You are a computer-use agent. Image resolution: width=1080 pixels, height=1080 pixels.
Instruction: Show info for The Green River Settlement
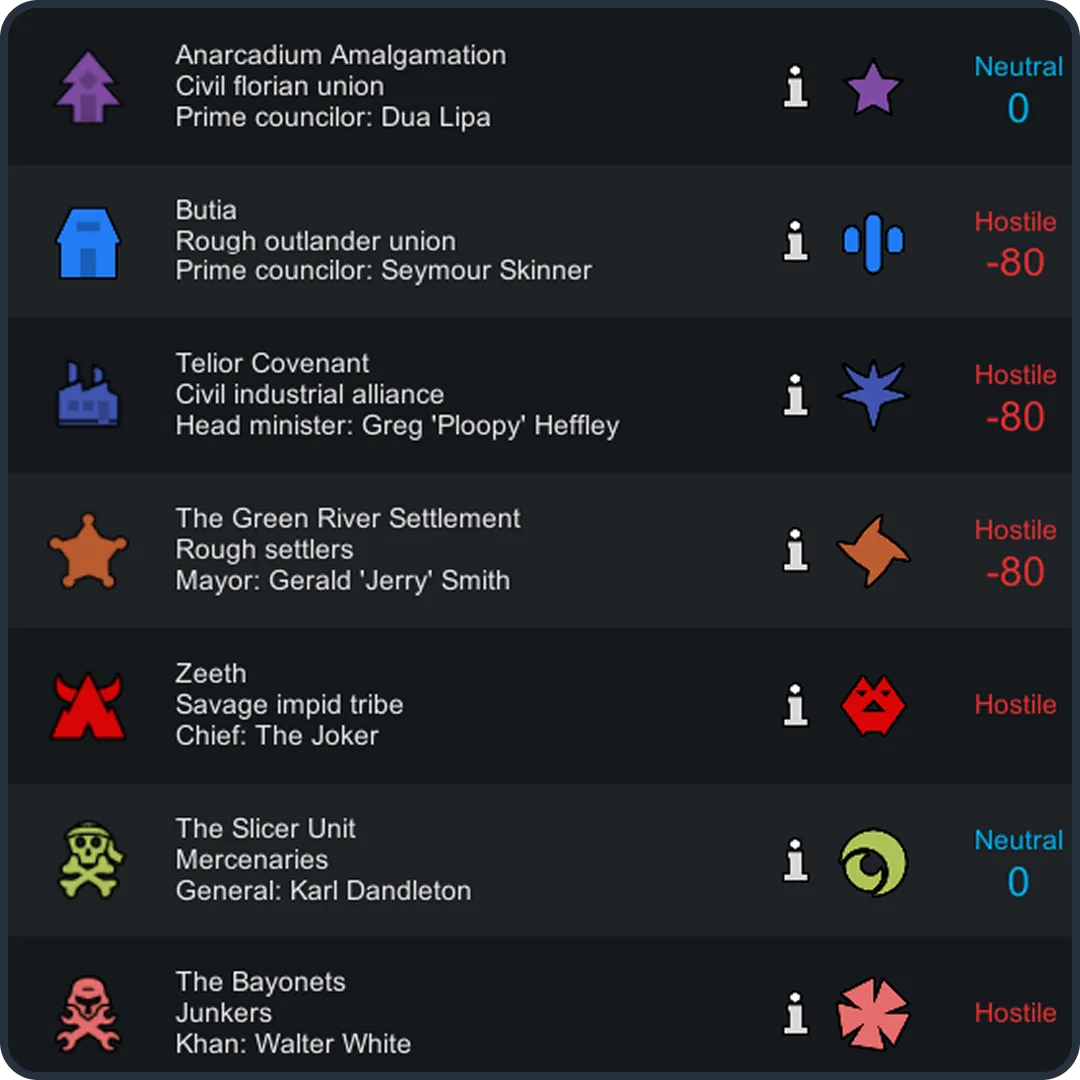[796, 551]
